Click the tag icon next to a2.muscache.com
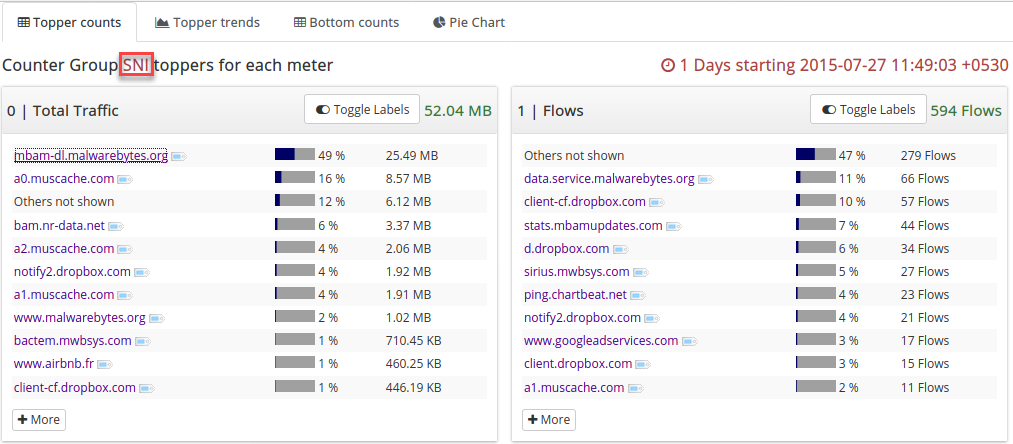Viewport: 1013px width, 444px height. pyautogui.click(x=125, y=249)
